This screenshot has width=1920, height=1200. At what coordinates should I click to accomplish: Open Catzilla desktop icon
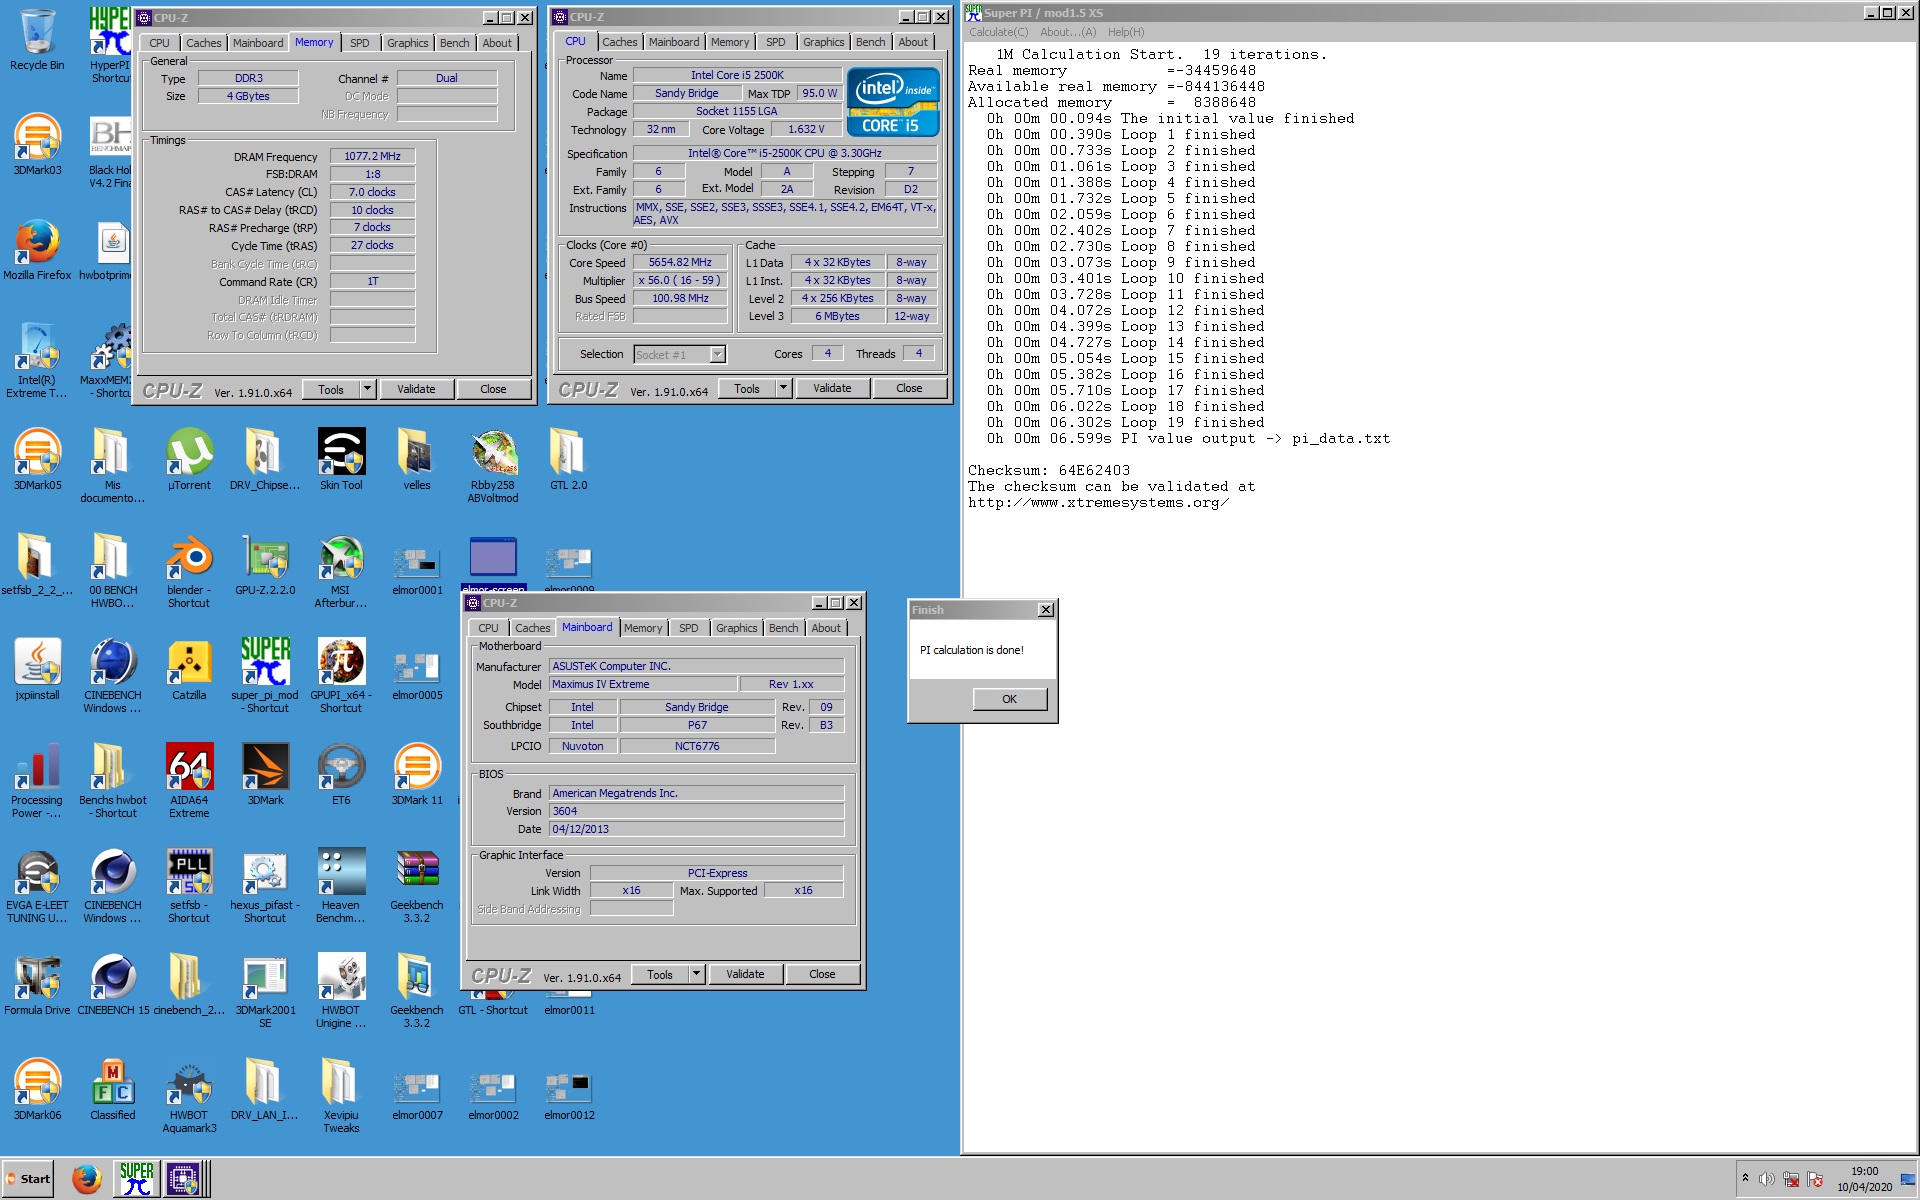tap(189, 670)
